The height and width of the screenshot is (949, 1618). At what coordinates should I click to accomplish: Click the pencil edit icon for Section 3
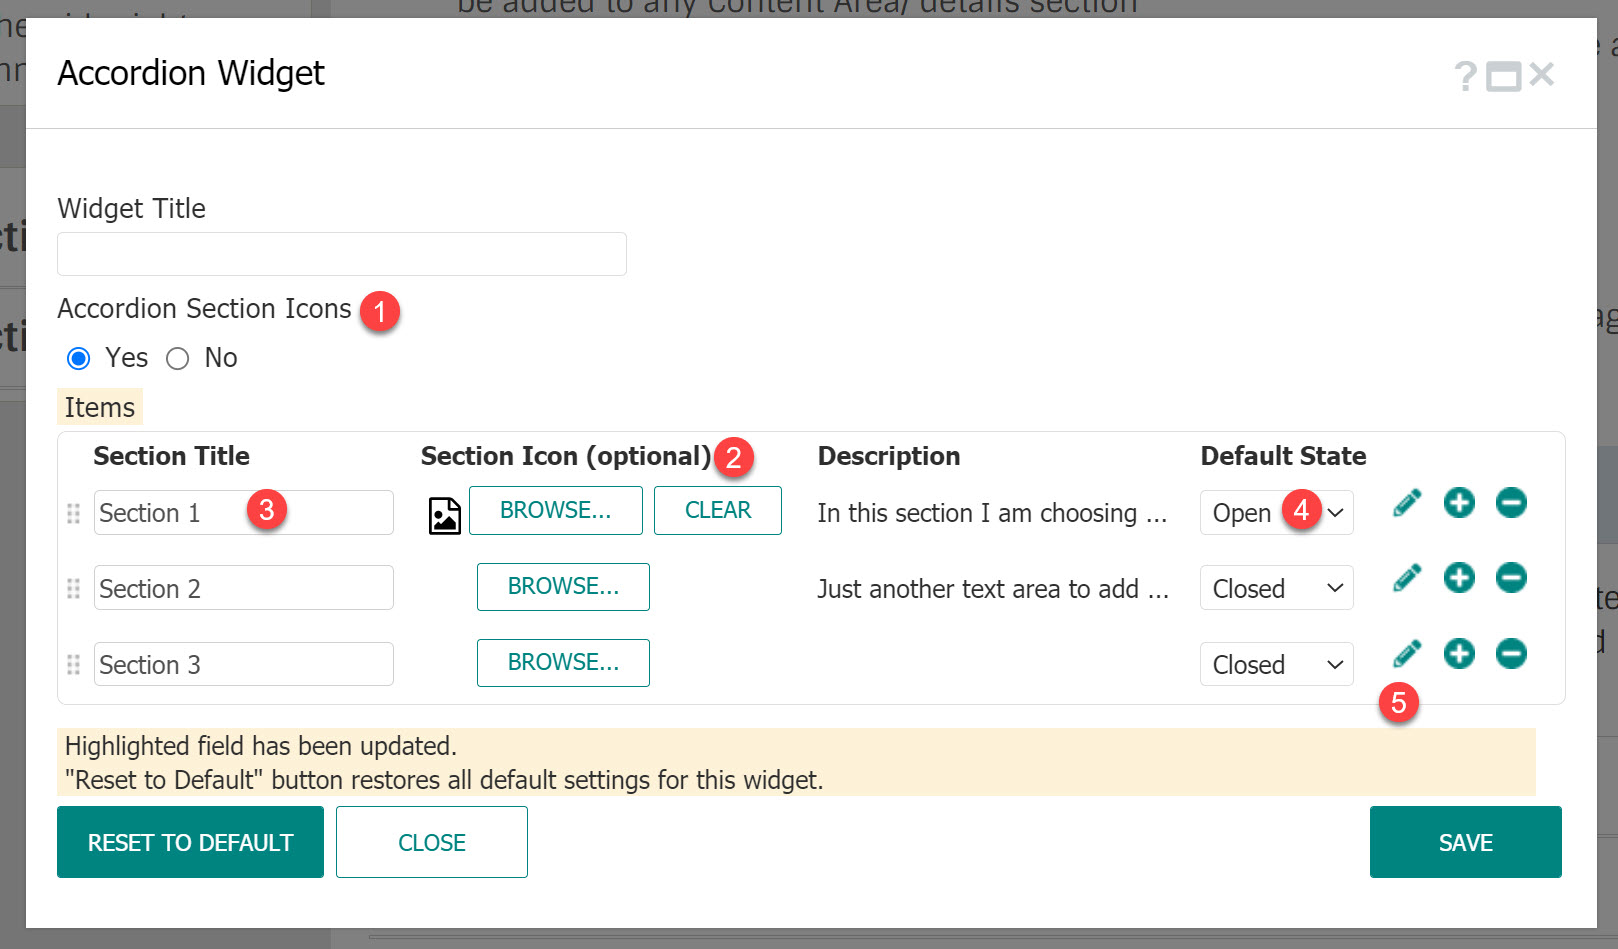(x=1406, y=654)
